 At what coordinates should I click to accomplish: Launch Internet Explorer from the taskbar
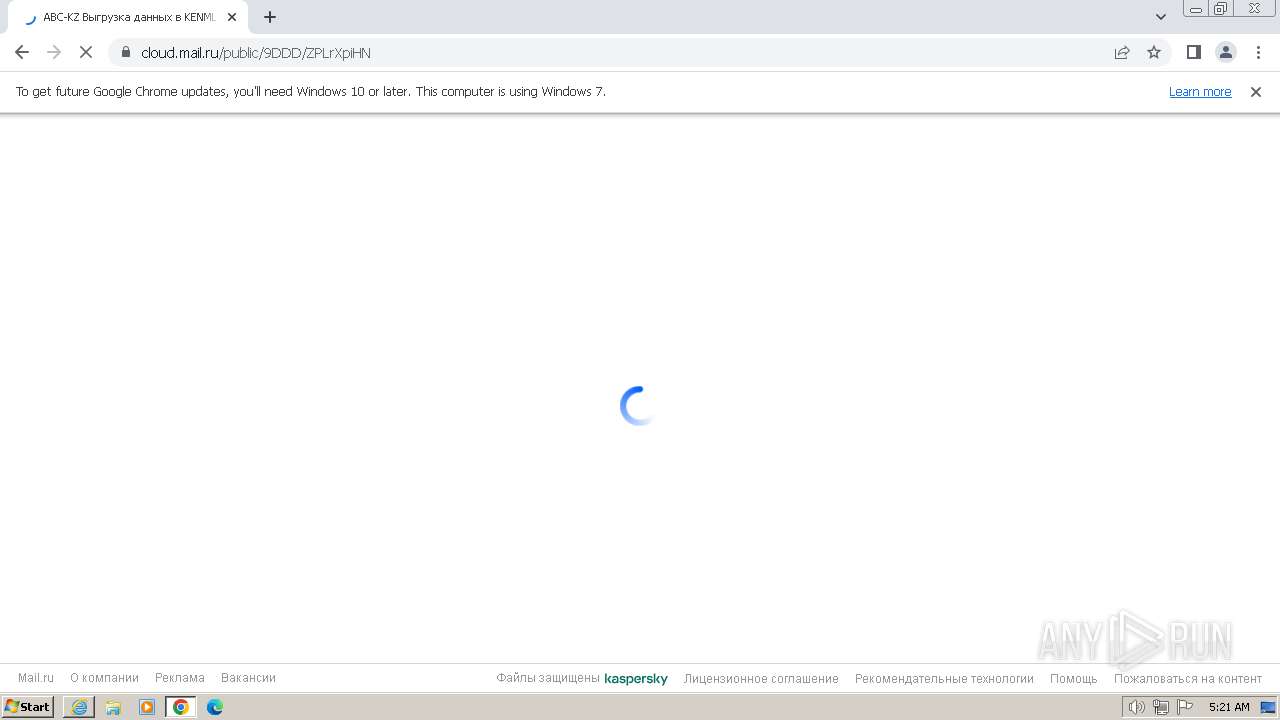(x=79, y=707)
